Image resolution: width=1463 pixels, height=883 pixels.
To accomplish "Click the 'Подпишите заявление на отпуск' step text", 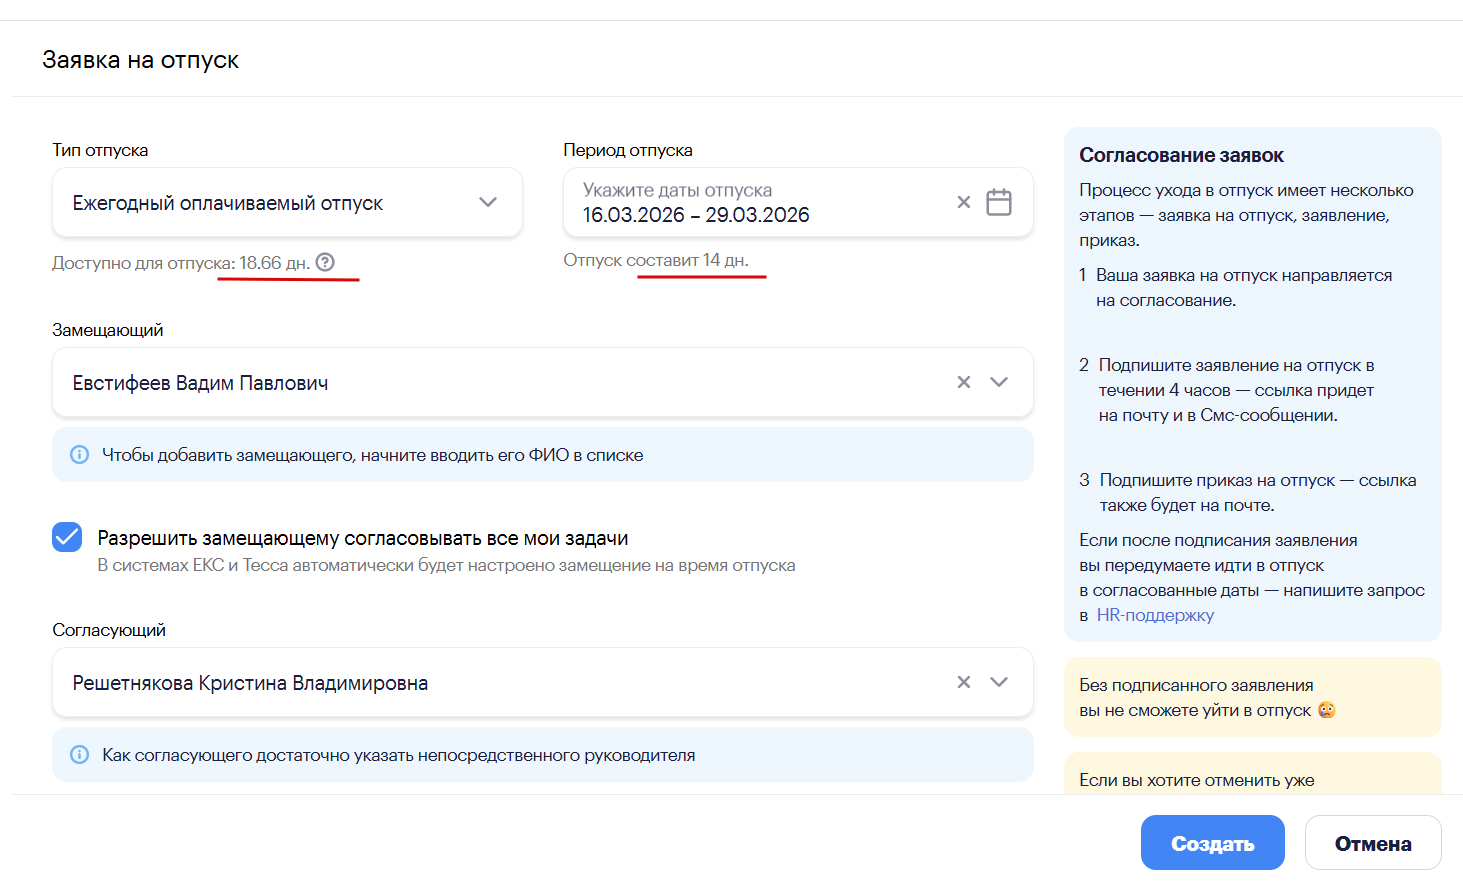I will pyautogui.click(x=1236, y=390).
